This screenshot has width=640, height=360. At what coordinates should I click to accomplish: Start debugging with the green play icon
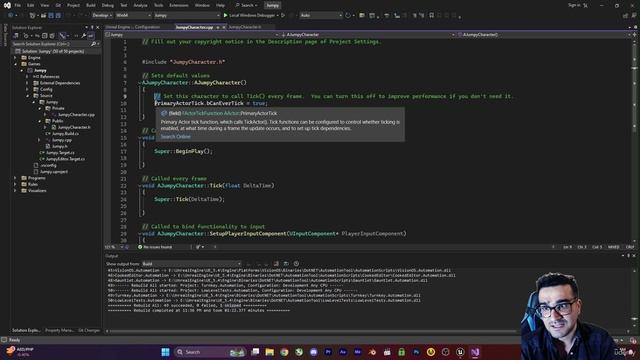click(x=225, y=15)
